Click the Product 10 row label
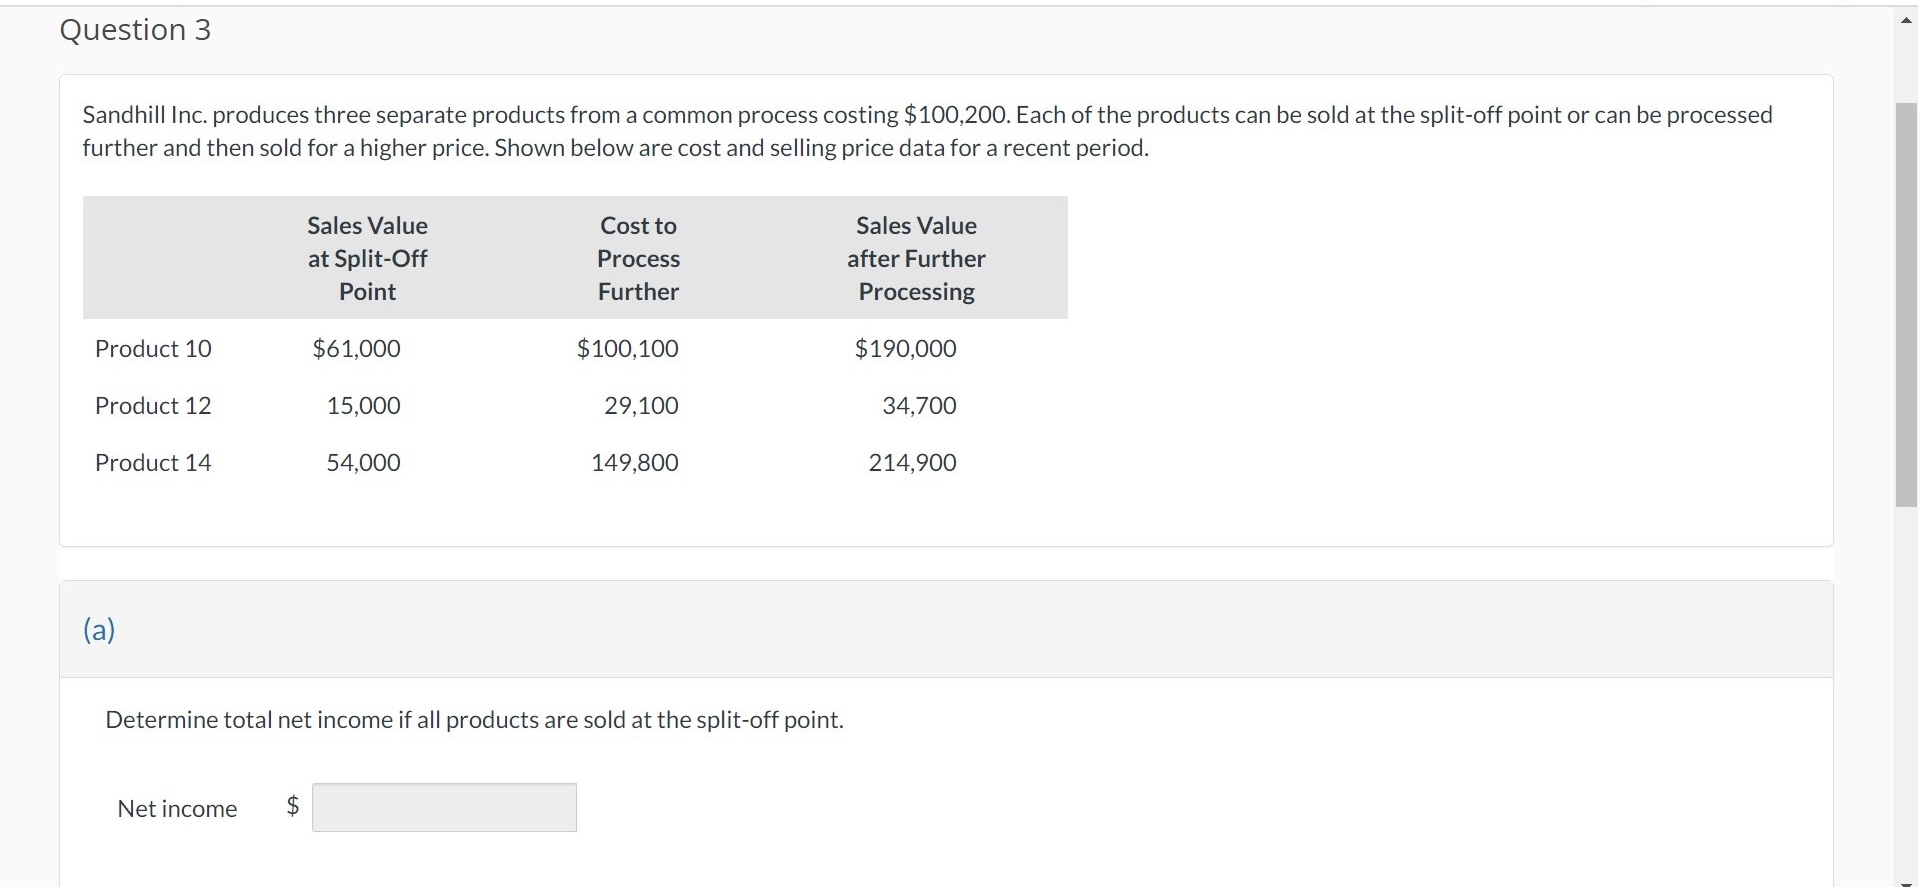Viewport: 1918px width, 887px height. coord(153,349)
